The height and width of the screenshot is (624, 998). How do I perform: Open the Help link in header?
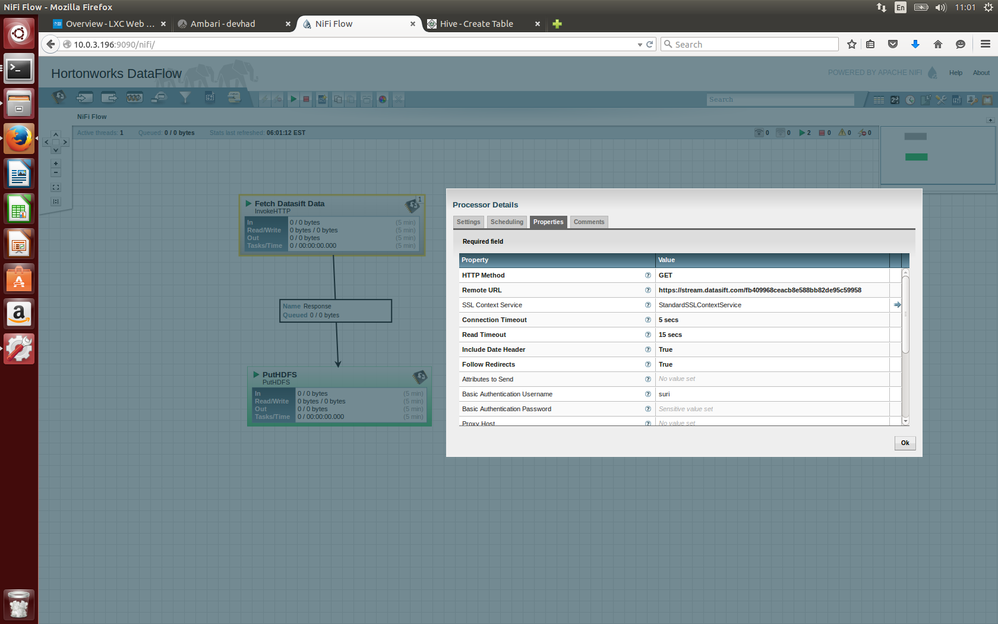955,73
